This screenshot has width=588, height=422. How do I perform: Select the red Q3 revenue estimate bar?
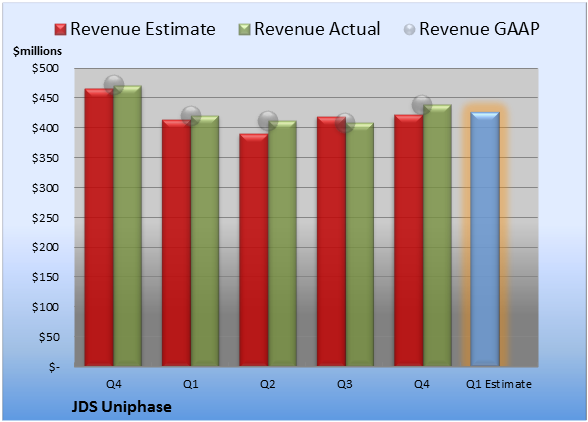331,242
